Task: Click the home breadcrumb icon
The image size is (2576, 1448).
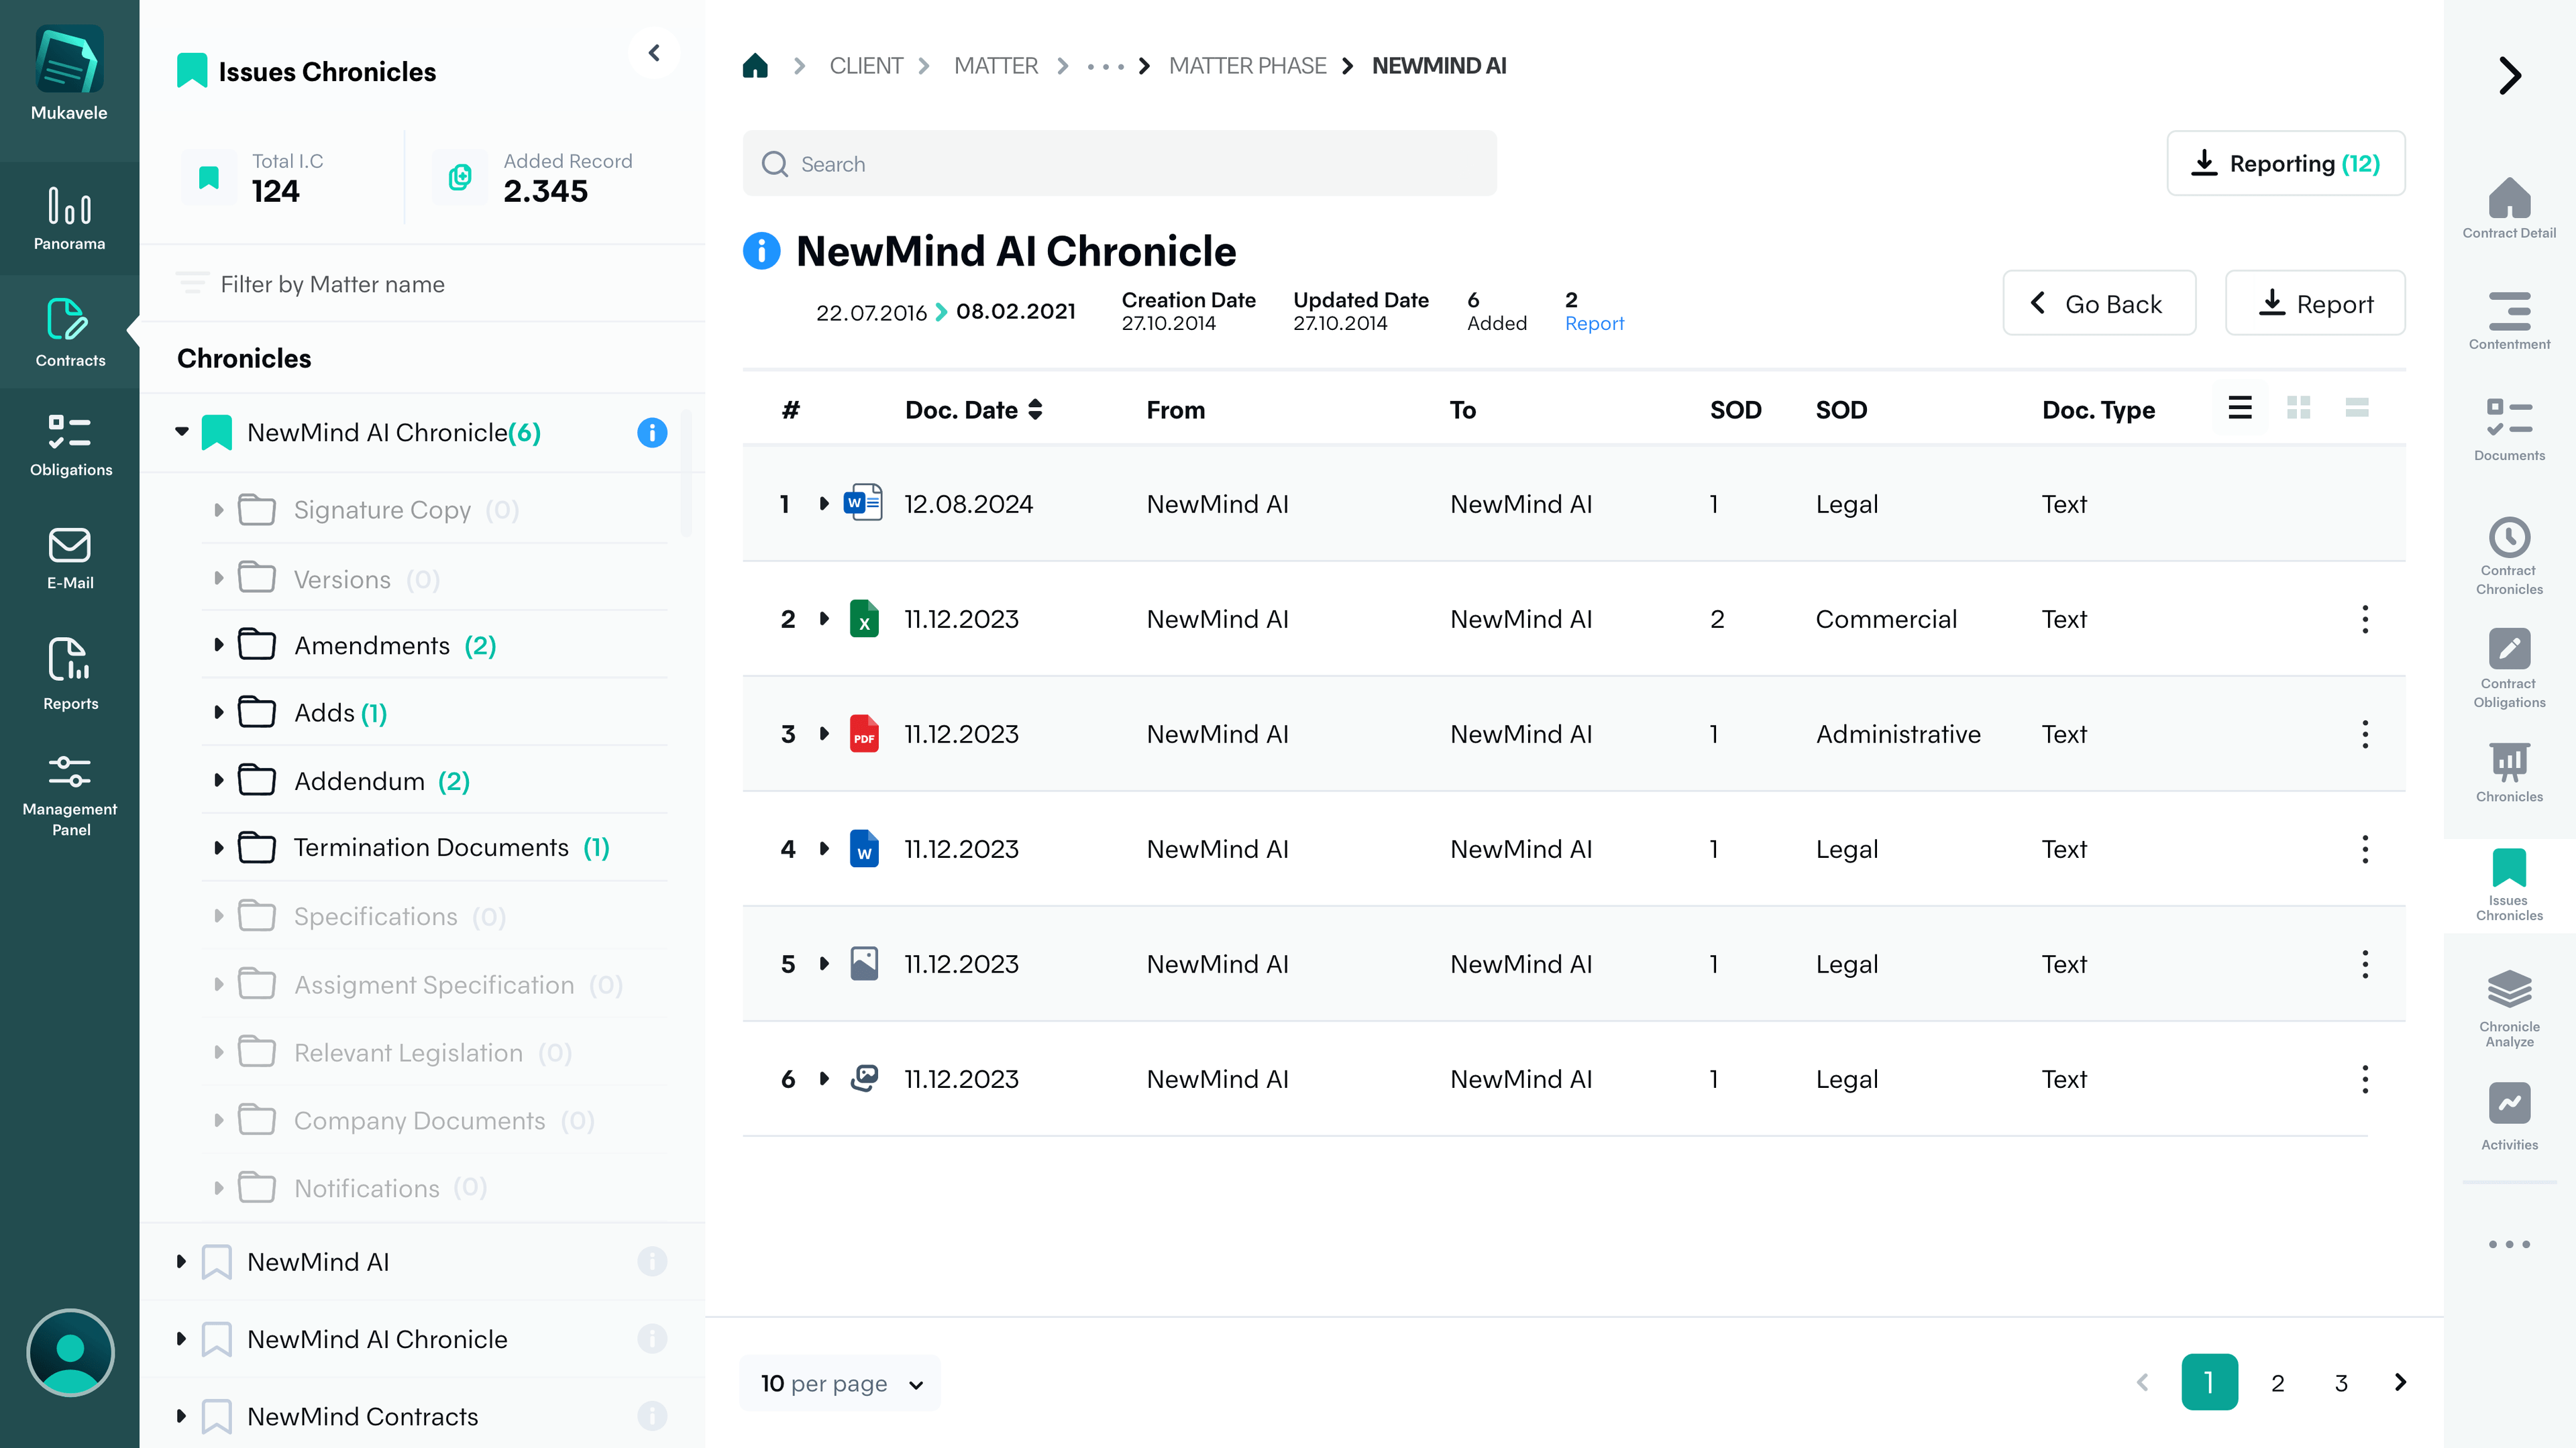Action: (x=755, y=66)
